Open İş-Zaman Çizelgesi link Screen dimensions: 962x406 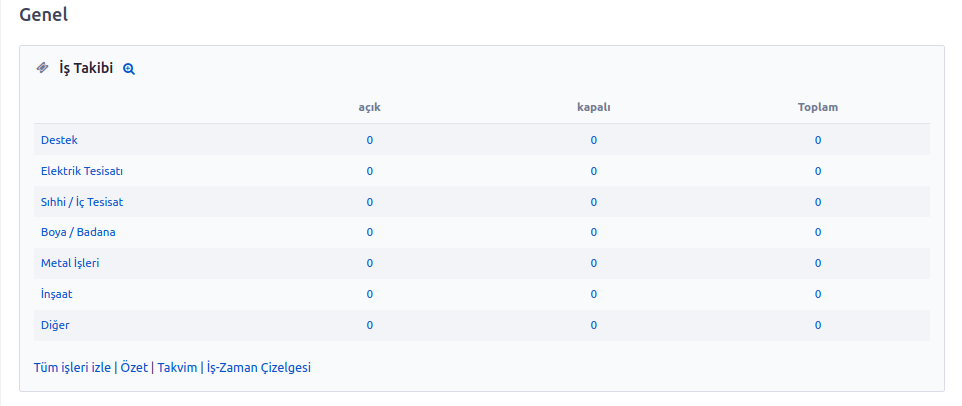click(x=259, y=368)
